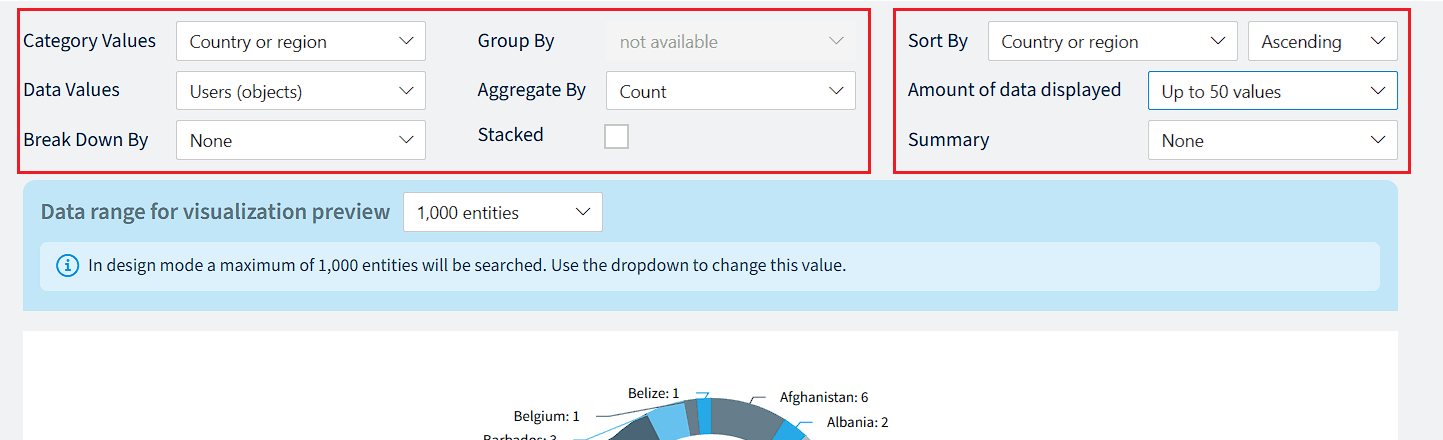Viewport: 1443px width, 440px height.
Task: Click the Albania: 2 chart label
Action: click(x=858, y=422)
